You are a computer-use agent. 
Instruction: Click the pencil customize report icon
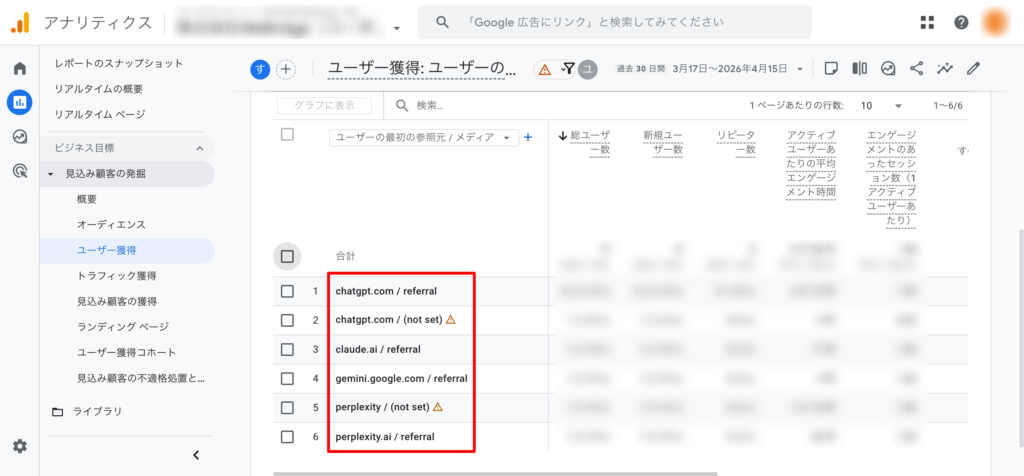tap(973, 68)
